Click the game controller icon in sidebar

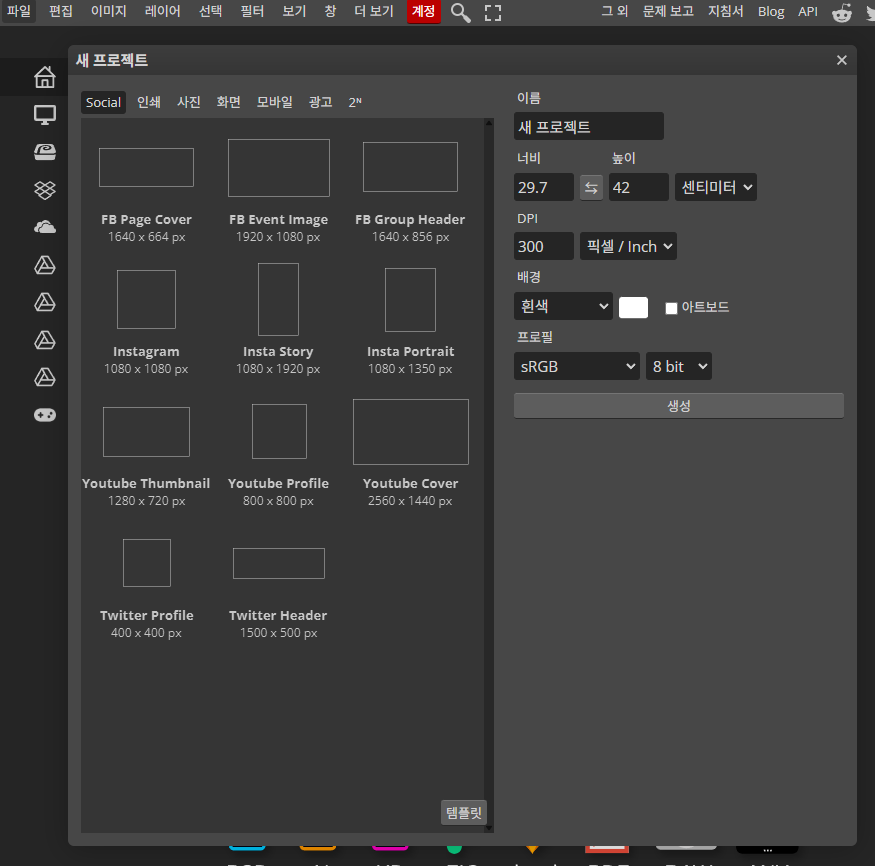(x=45, y=415)
